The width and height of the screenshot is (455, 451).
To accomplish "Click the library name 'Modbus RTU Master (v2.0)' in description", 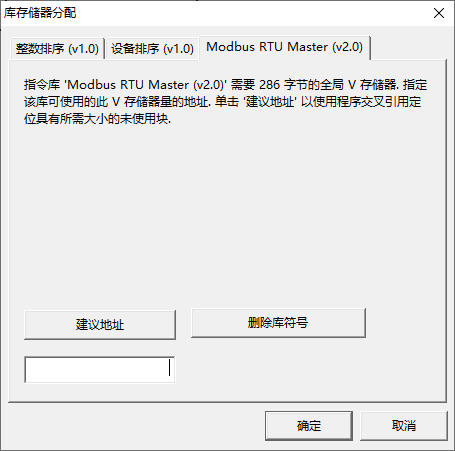I will tap(145, 85).
